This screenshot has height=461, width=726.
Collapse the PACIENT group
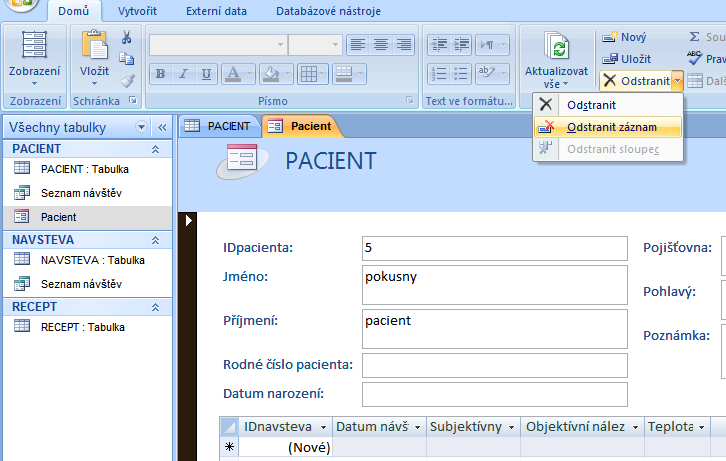coord(156,149)
